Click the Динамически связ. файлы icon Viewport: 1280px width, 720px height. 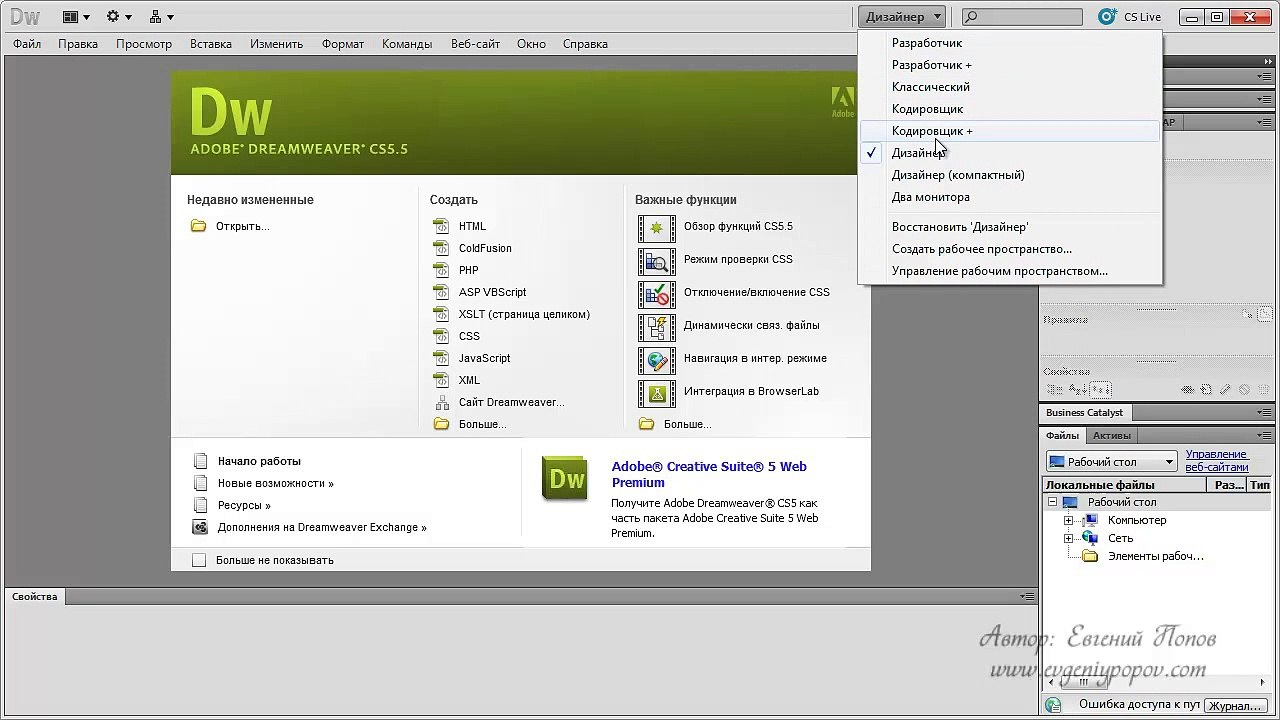[x=657, y=327]
